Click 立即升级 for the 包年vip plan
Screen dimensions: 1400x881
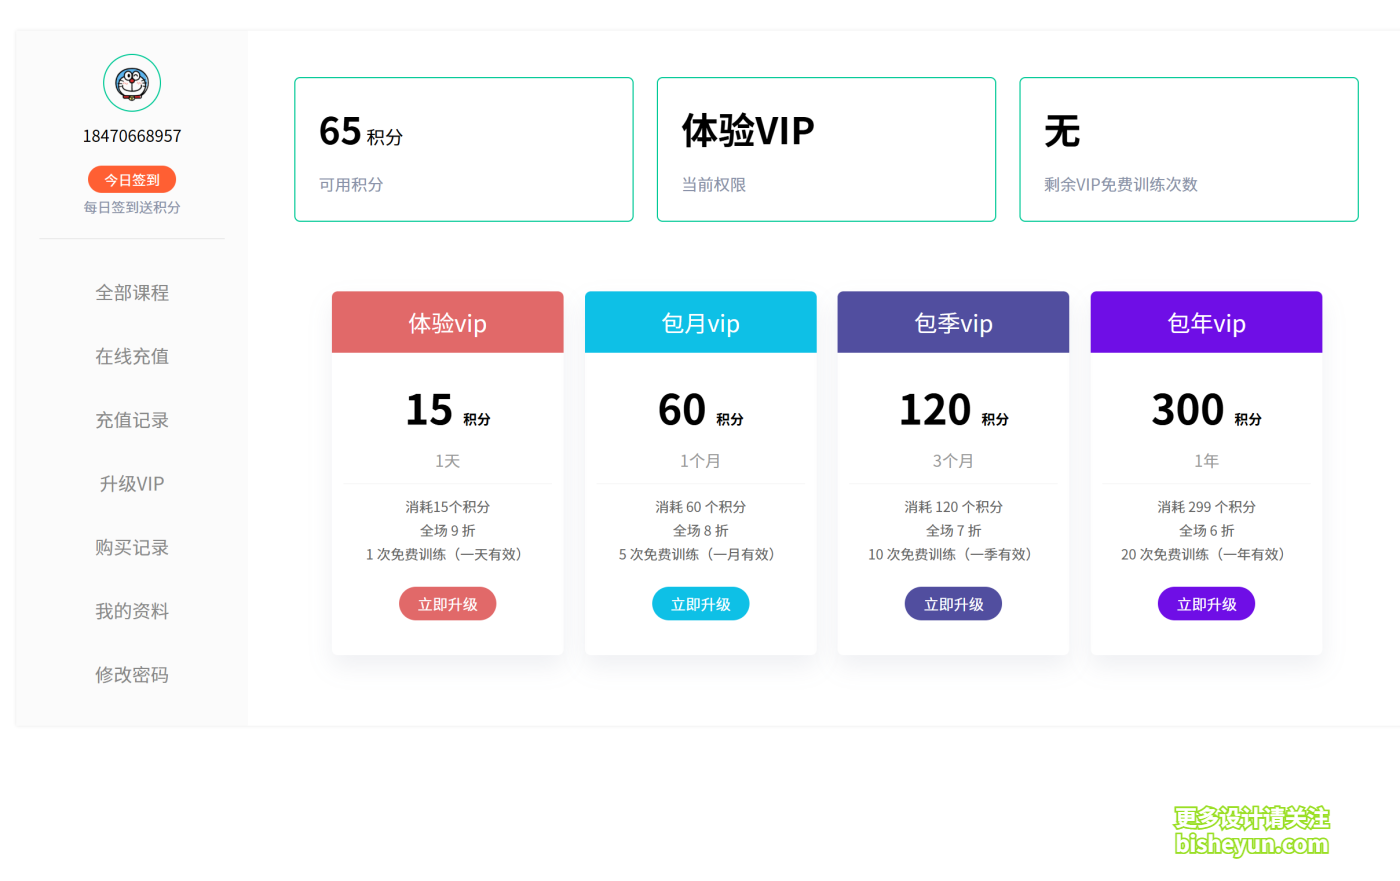click(1206, 603)
